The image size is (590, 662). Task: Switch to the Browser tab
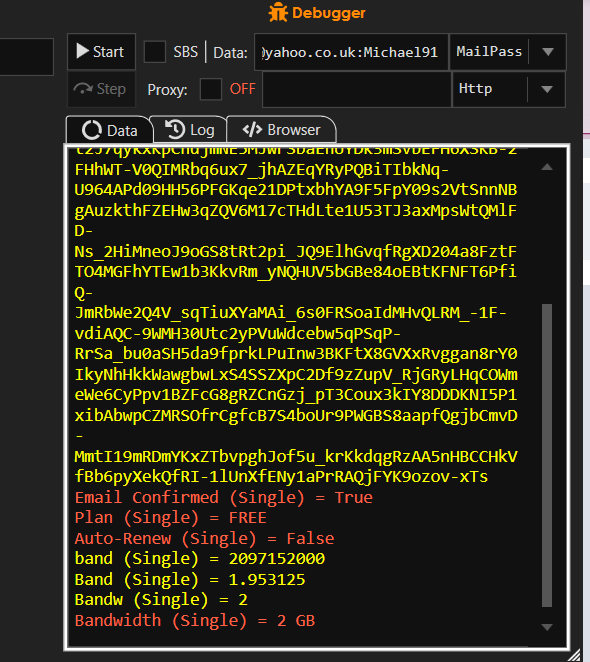[x=282, y=130]
